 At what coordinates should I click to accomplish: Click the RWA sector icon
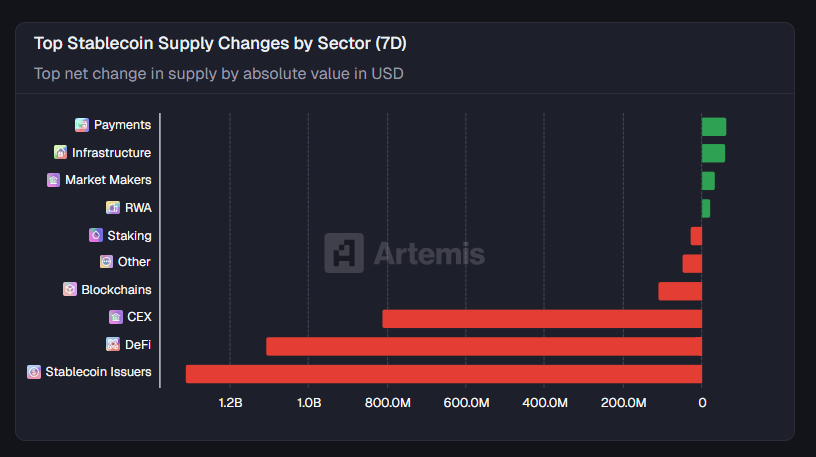113,208
